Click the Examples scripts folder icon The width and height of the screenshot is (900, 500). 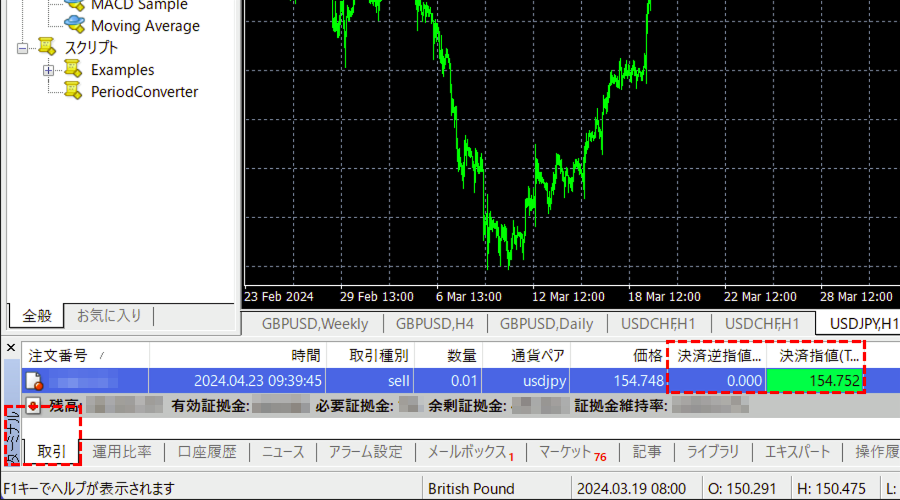pos(73,69)
